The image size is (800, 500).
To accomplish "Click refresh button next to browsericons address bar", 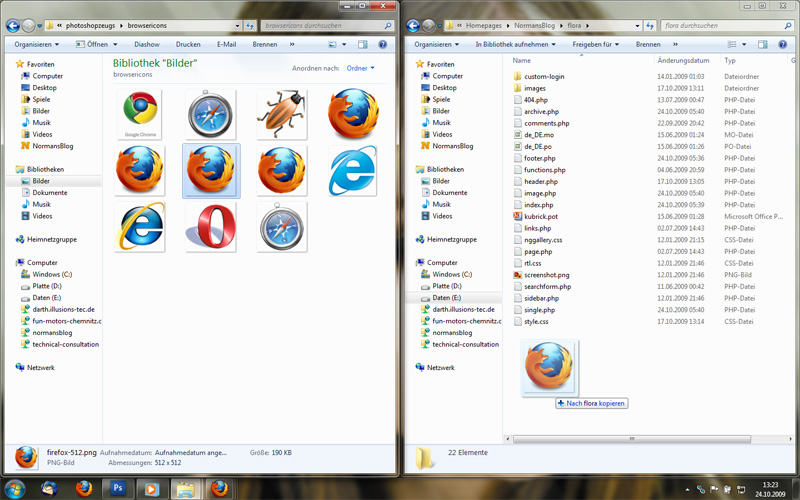I will tap(250, 25).
